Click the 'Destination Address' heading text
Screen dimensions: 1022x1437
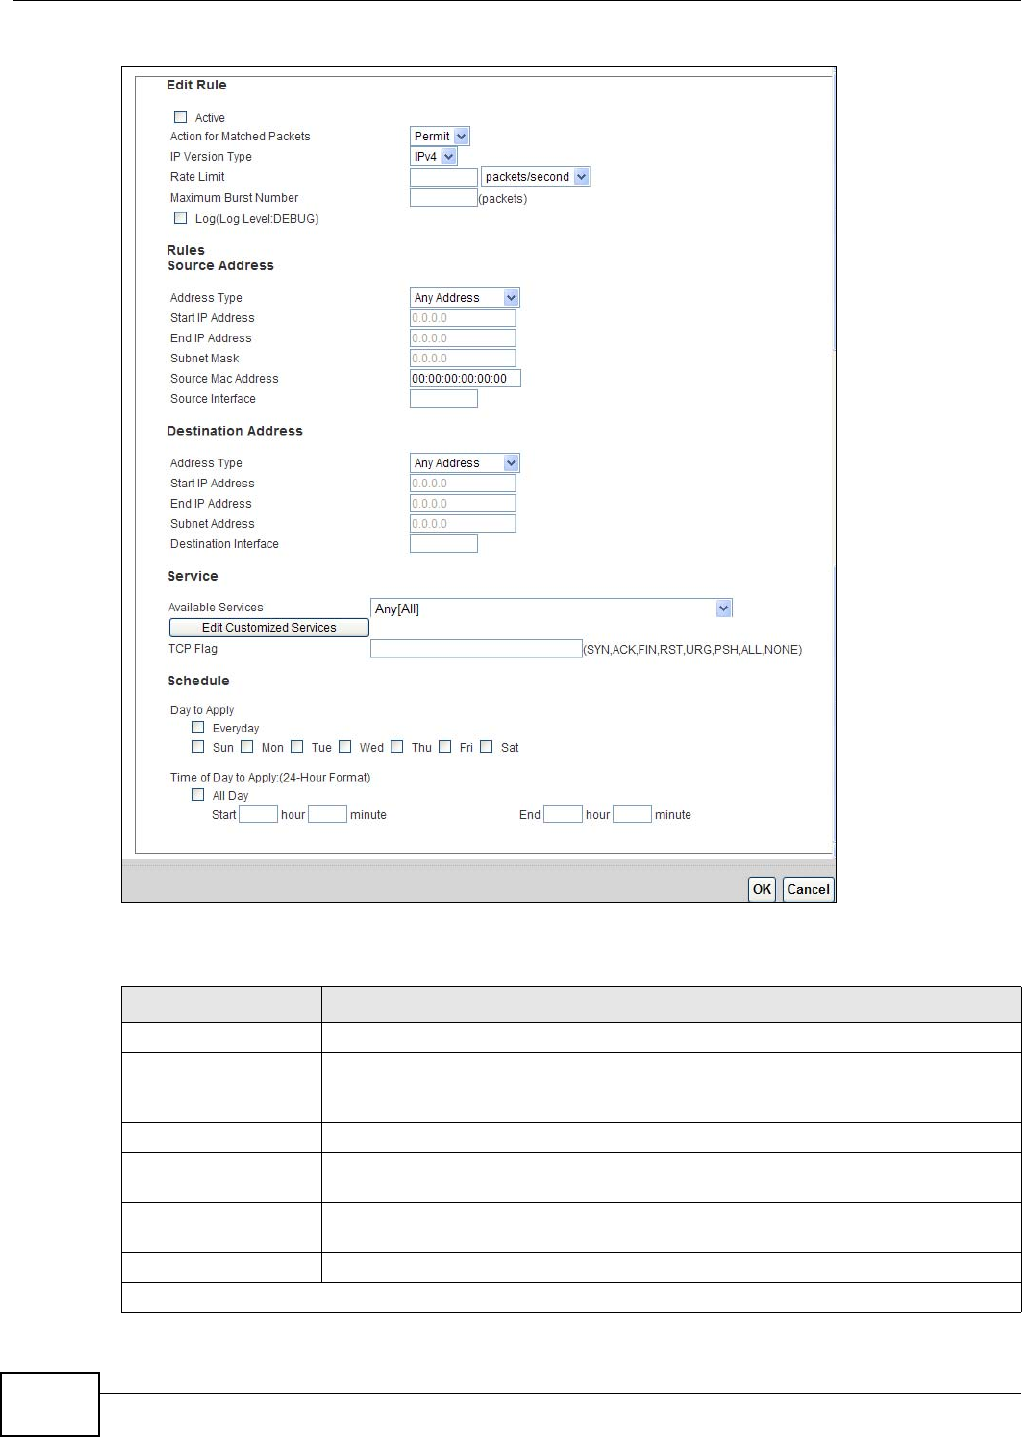point(235,431)
